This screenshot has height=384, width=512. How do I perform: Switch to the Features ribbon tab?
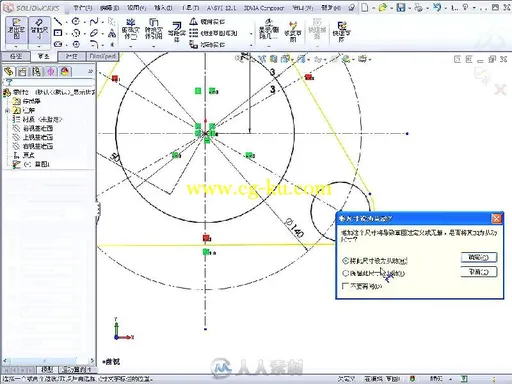[x=16, y=57]
